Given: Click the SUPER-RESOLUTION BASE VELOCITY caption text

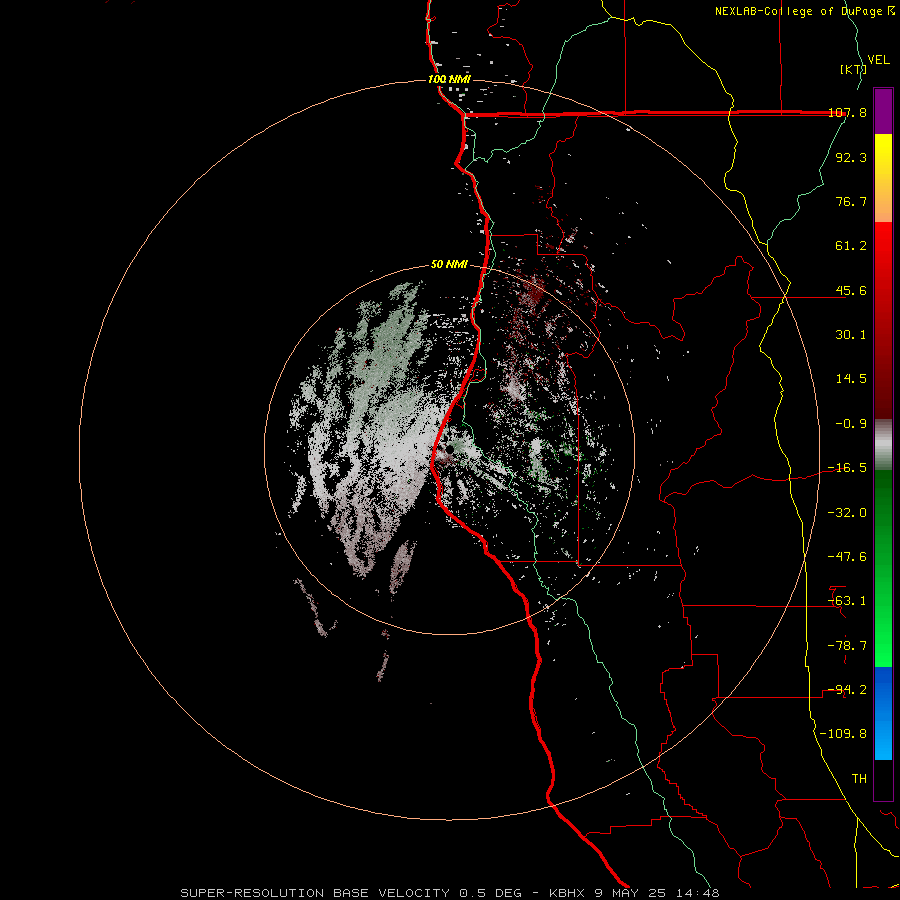Looking at the screenshot, I should pyautogui.click(x=315, y=893).
